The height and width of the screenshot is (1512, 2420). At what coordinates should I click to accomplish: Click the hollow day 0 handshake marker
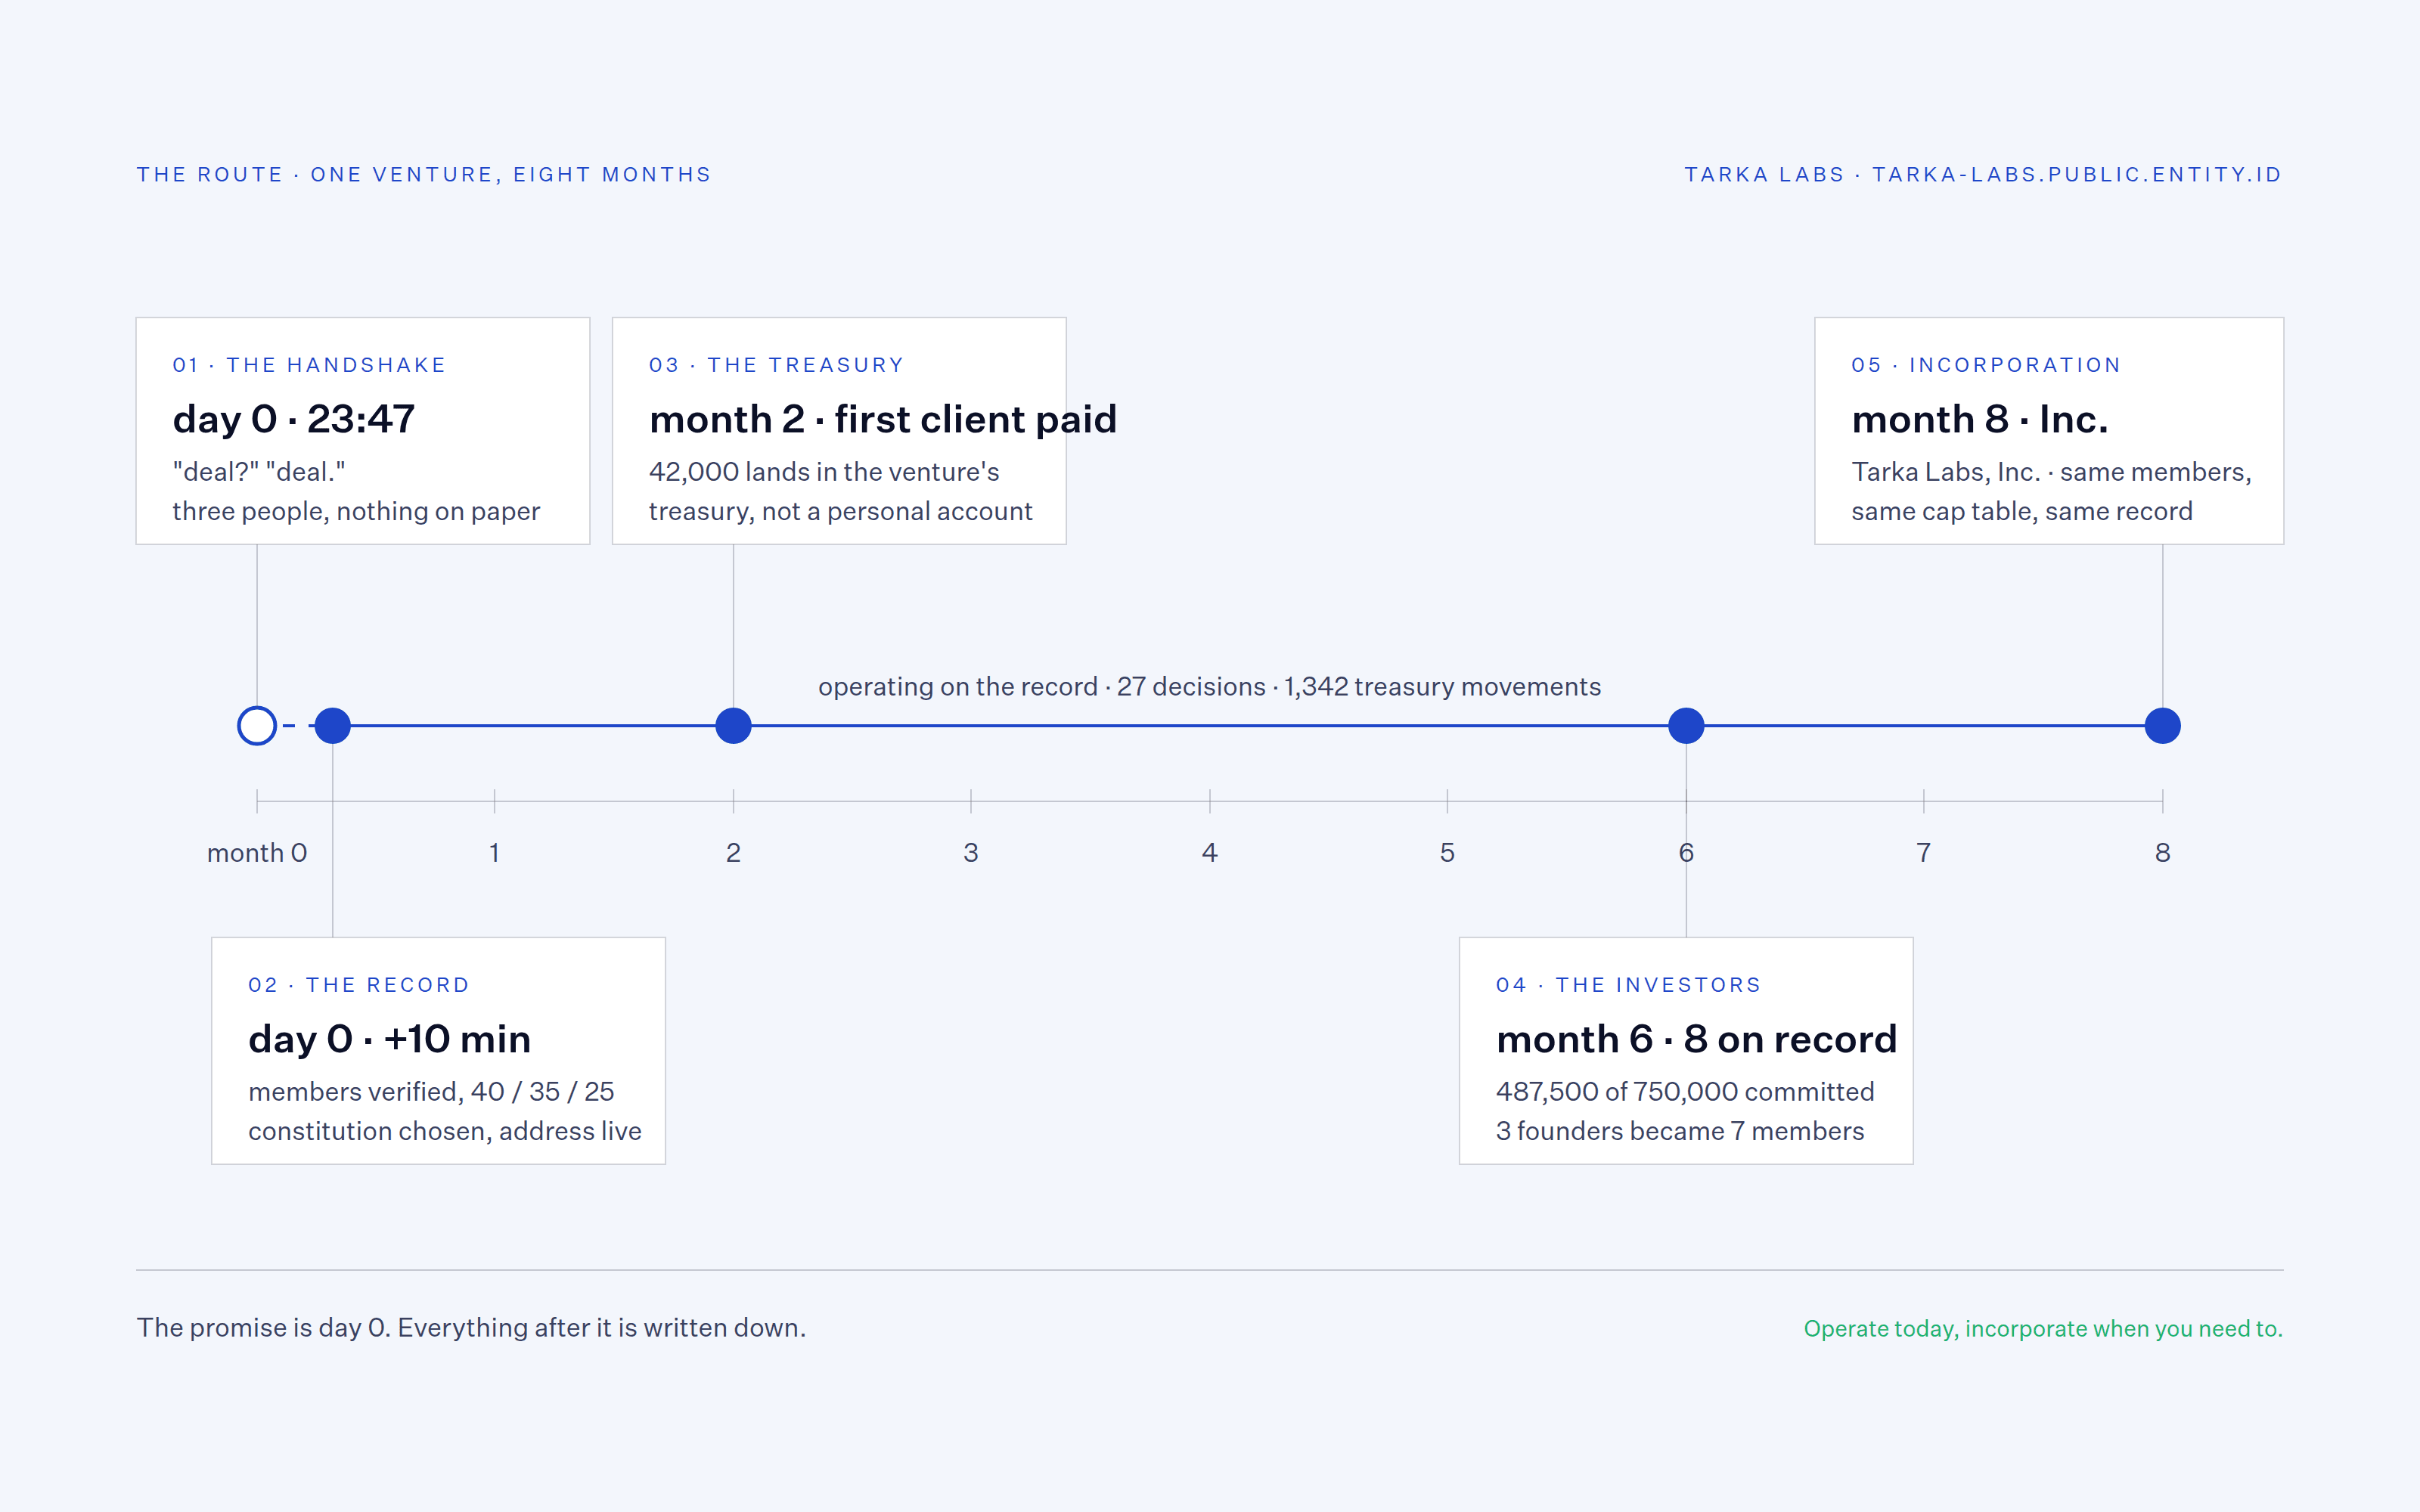tap(257, 726)
